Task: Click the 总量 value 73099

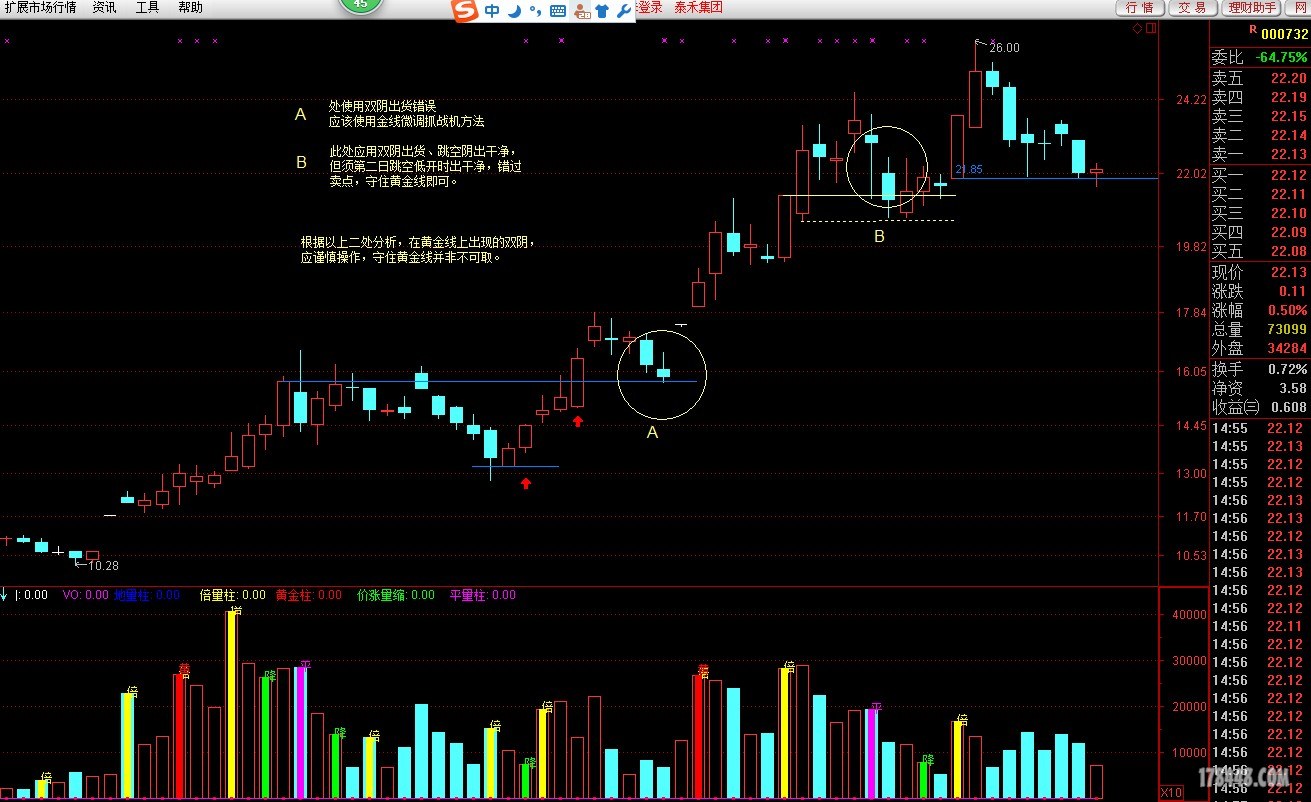Action: pos(1286,329)
